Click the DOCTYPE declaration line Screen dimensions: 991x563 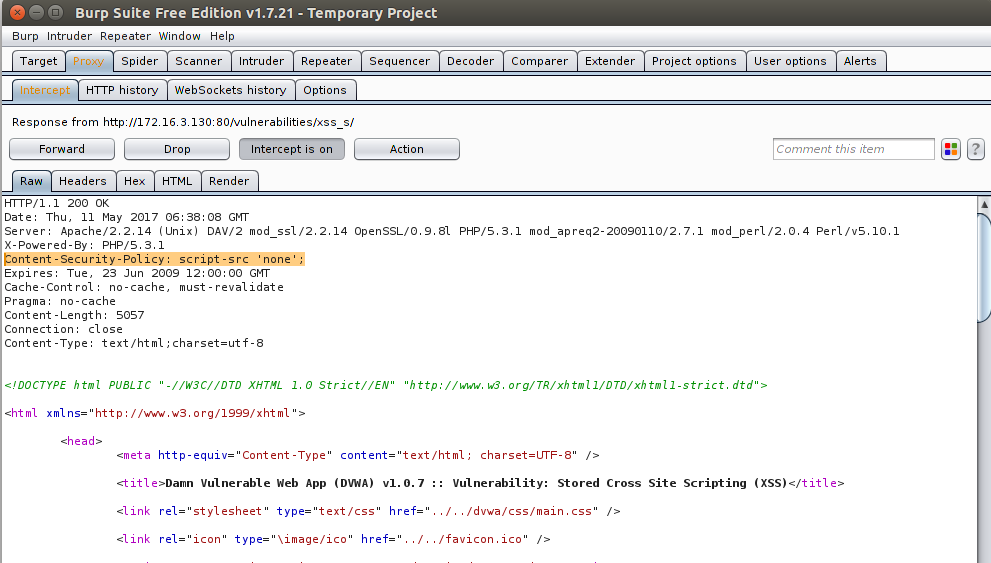click(386, 385)
